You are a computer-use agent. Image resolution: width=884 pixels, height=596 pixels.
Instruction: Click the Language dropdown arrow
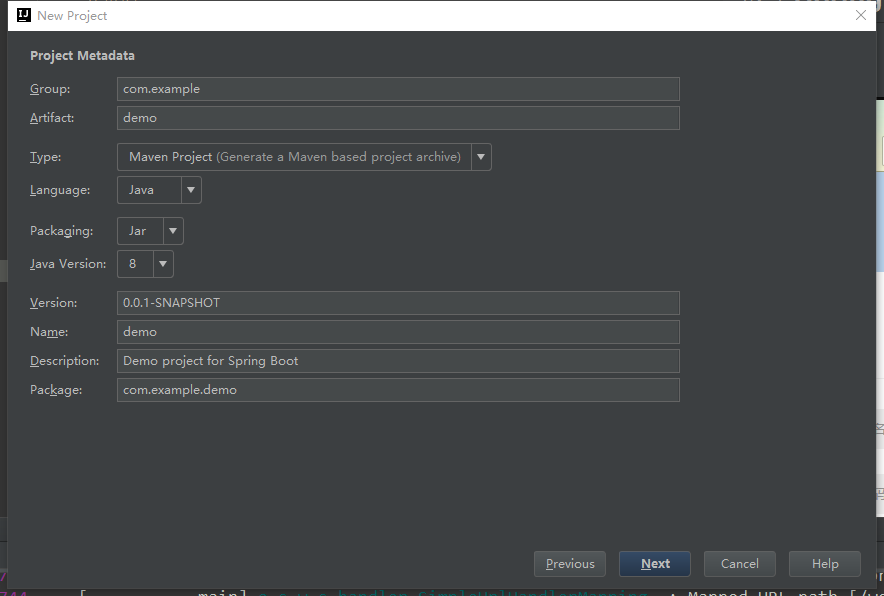pyautogui.click(x=191, y=190)
